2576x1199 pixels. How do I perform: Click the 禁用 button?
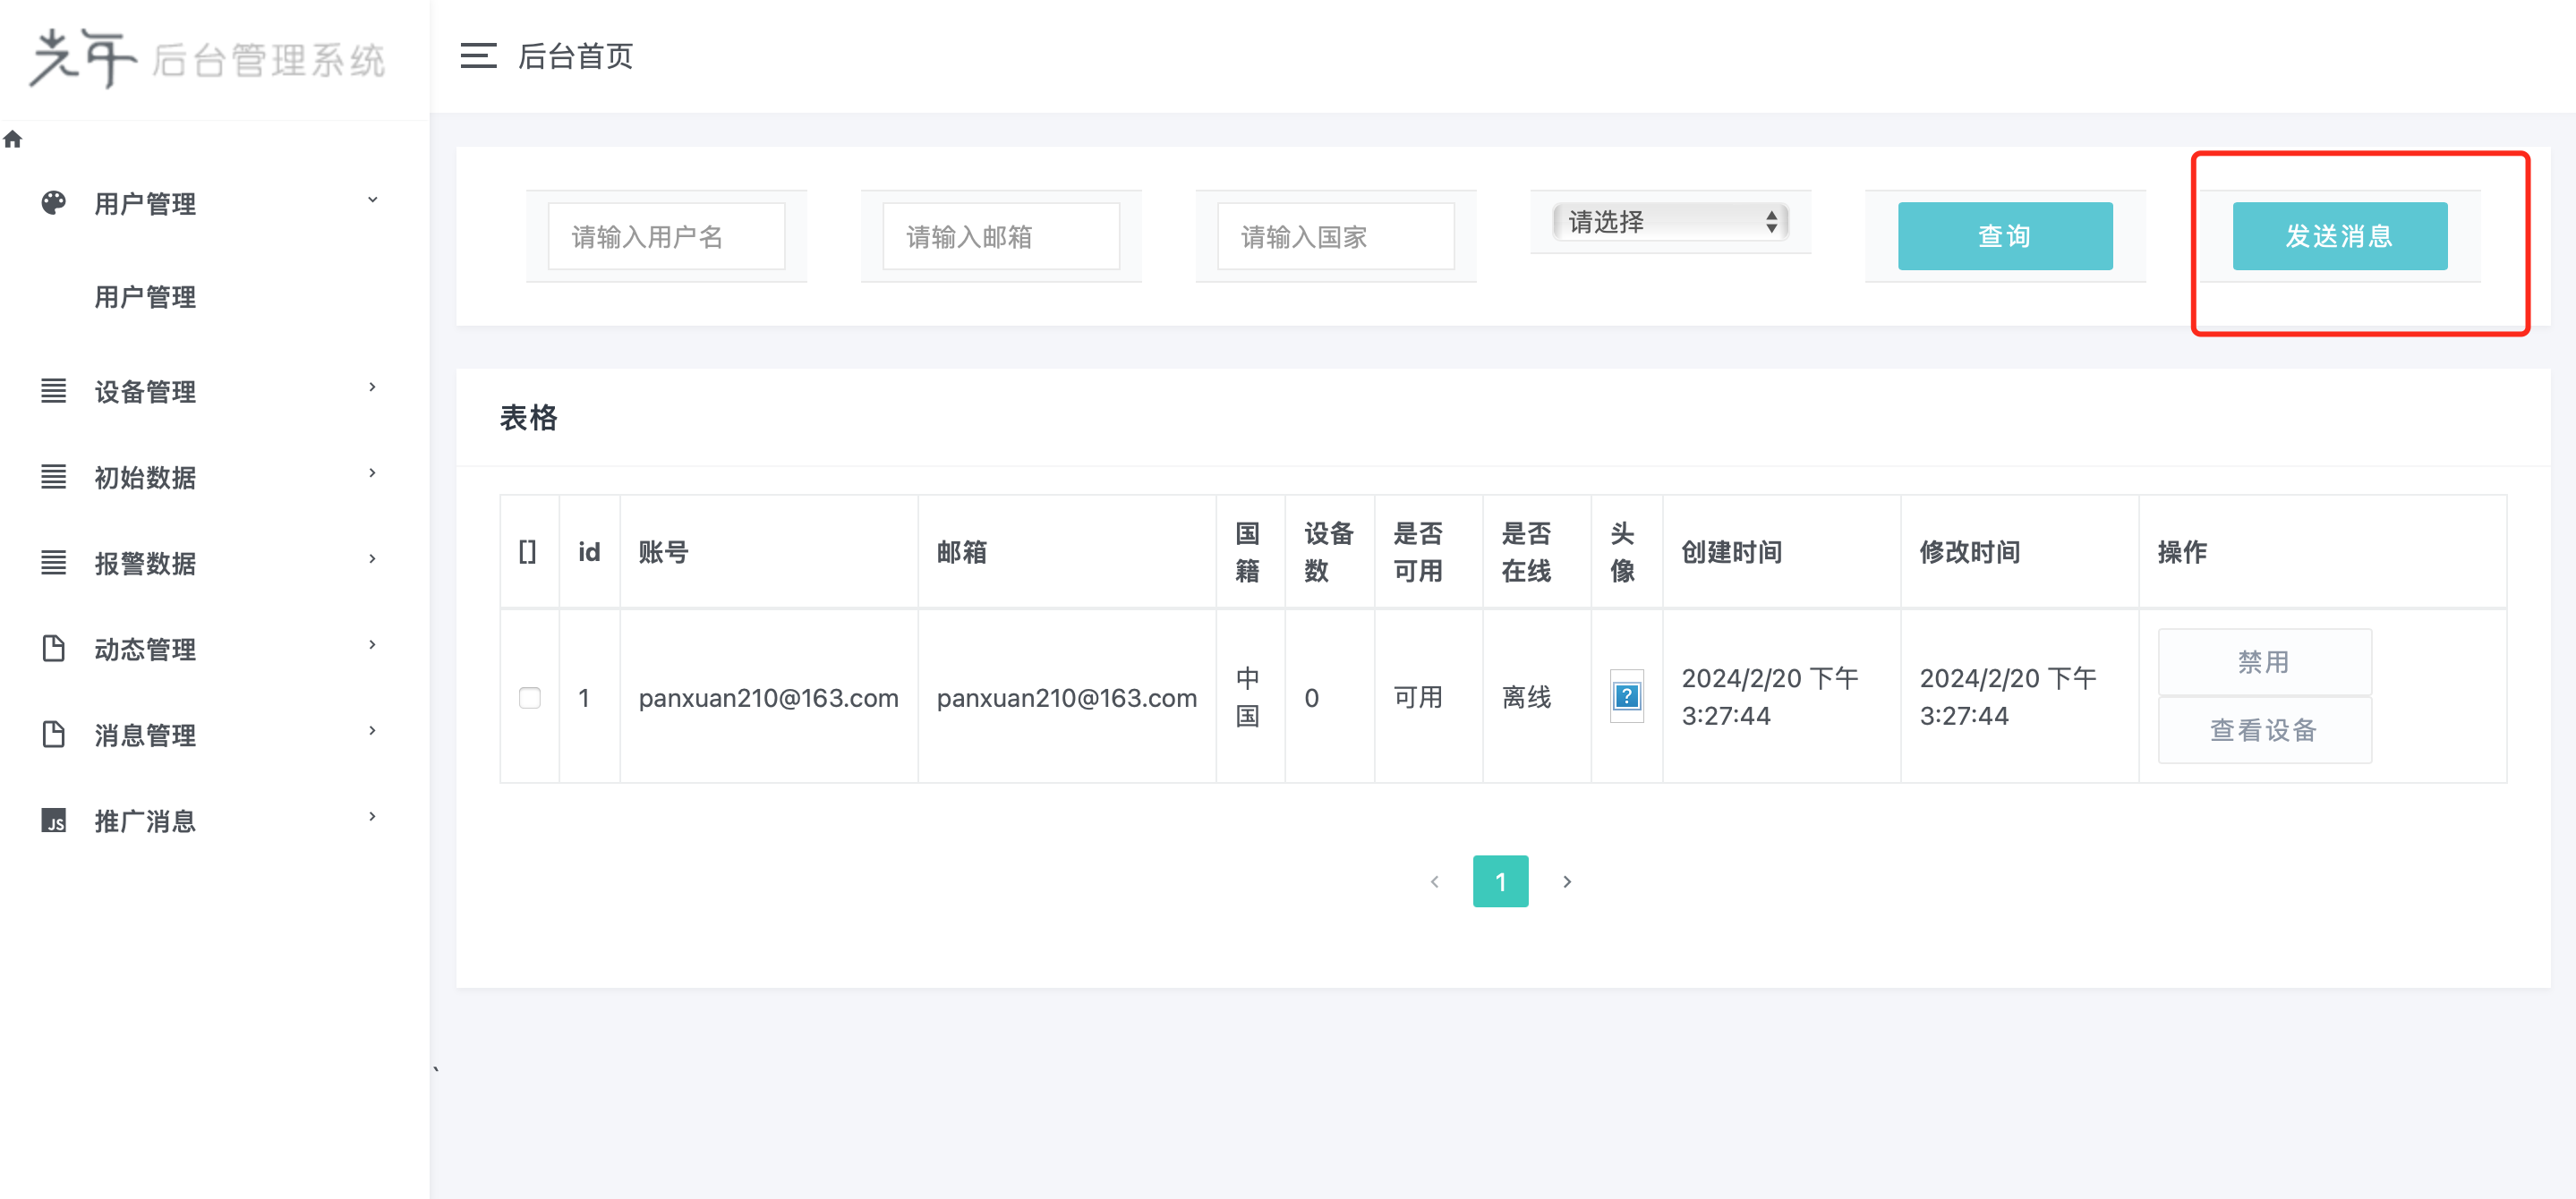[2264, 662]
